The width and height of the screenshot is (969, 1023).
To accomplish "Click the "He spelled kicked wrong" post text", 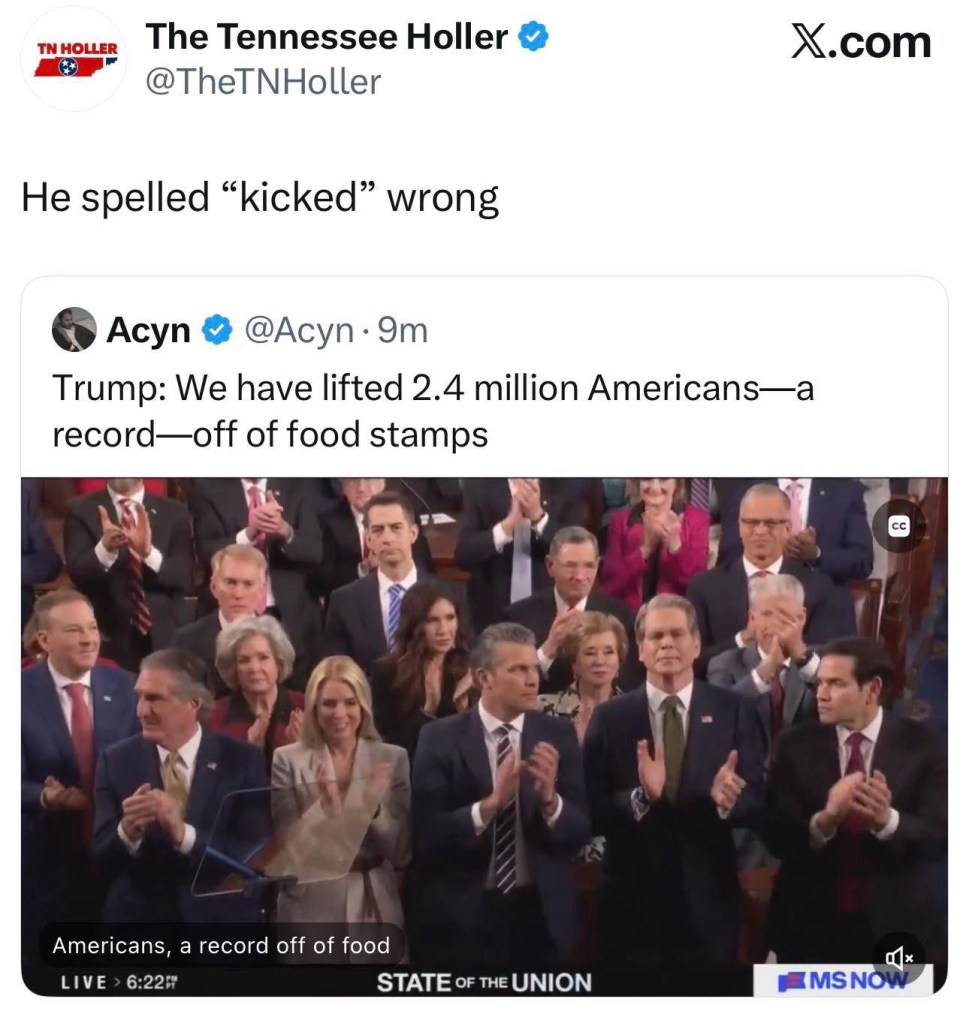I will click(260, 198).
